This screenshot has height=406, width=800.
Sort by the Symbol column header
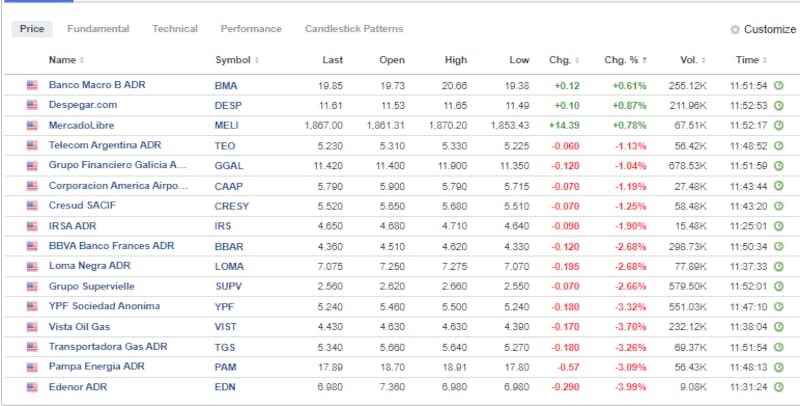[232, 60]
